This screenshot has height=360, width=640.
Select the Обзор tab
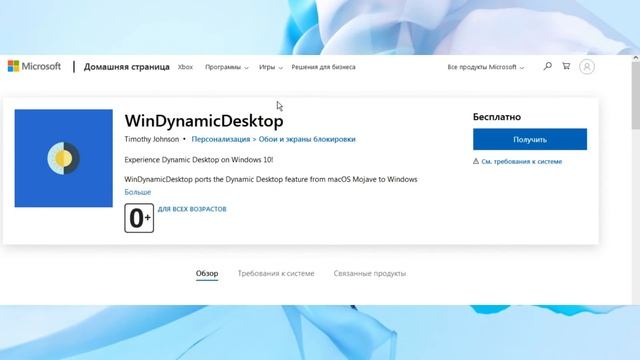click(207, 273)
